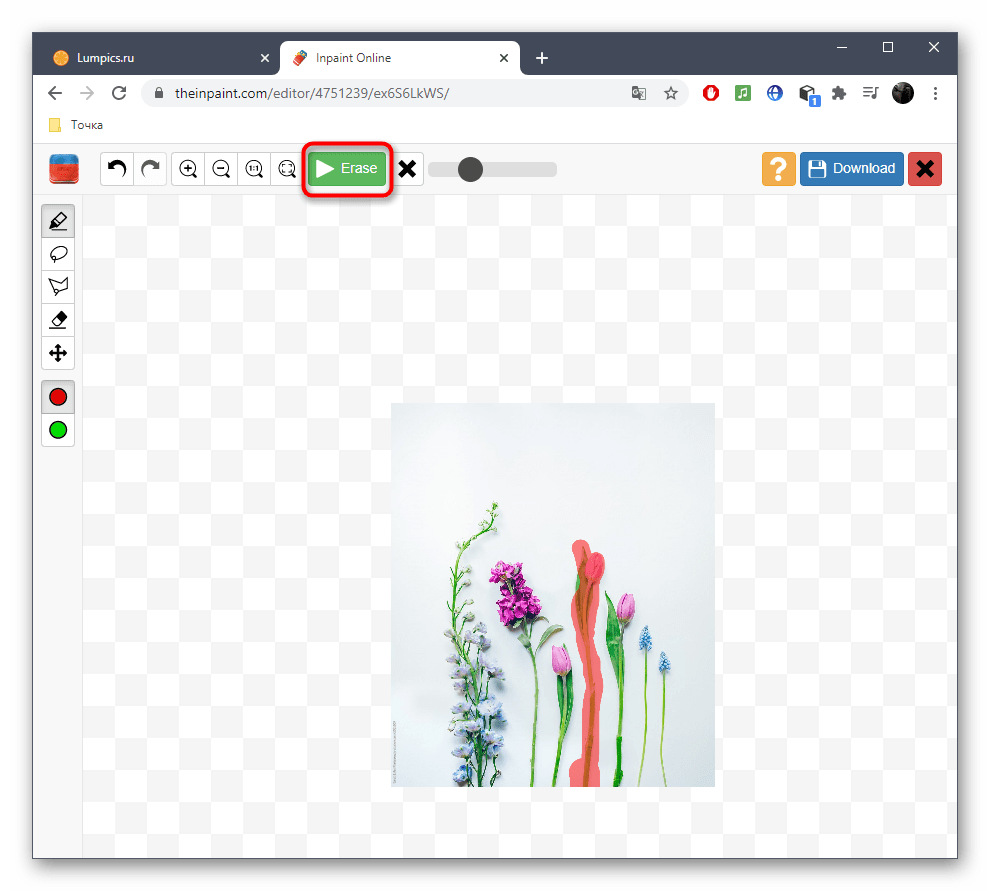990x891 pixels.
Task: Choose the red mask marker color
Action: [58, 397]
